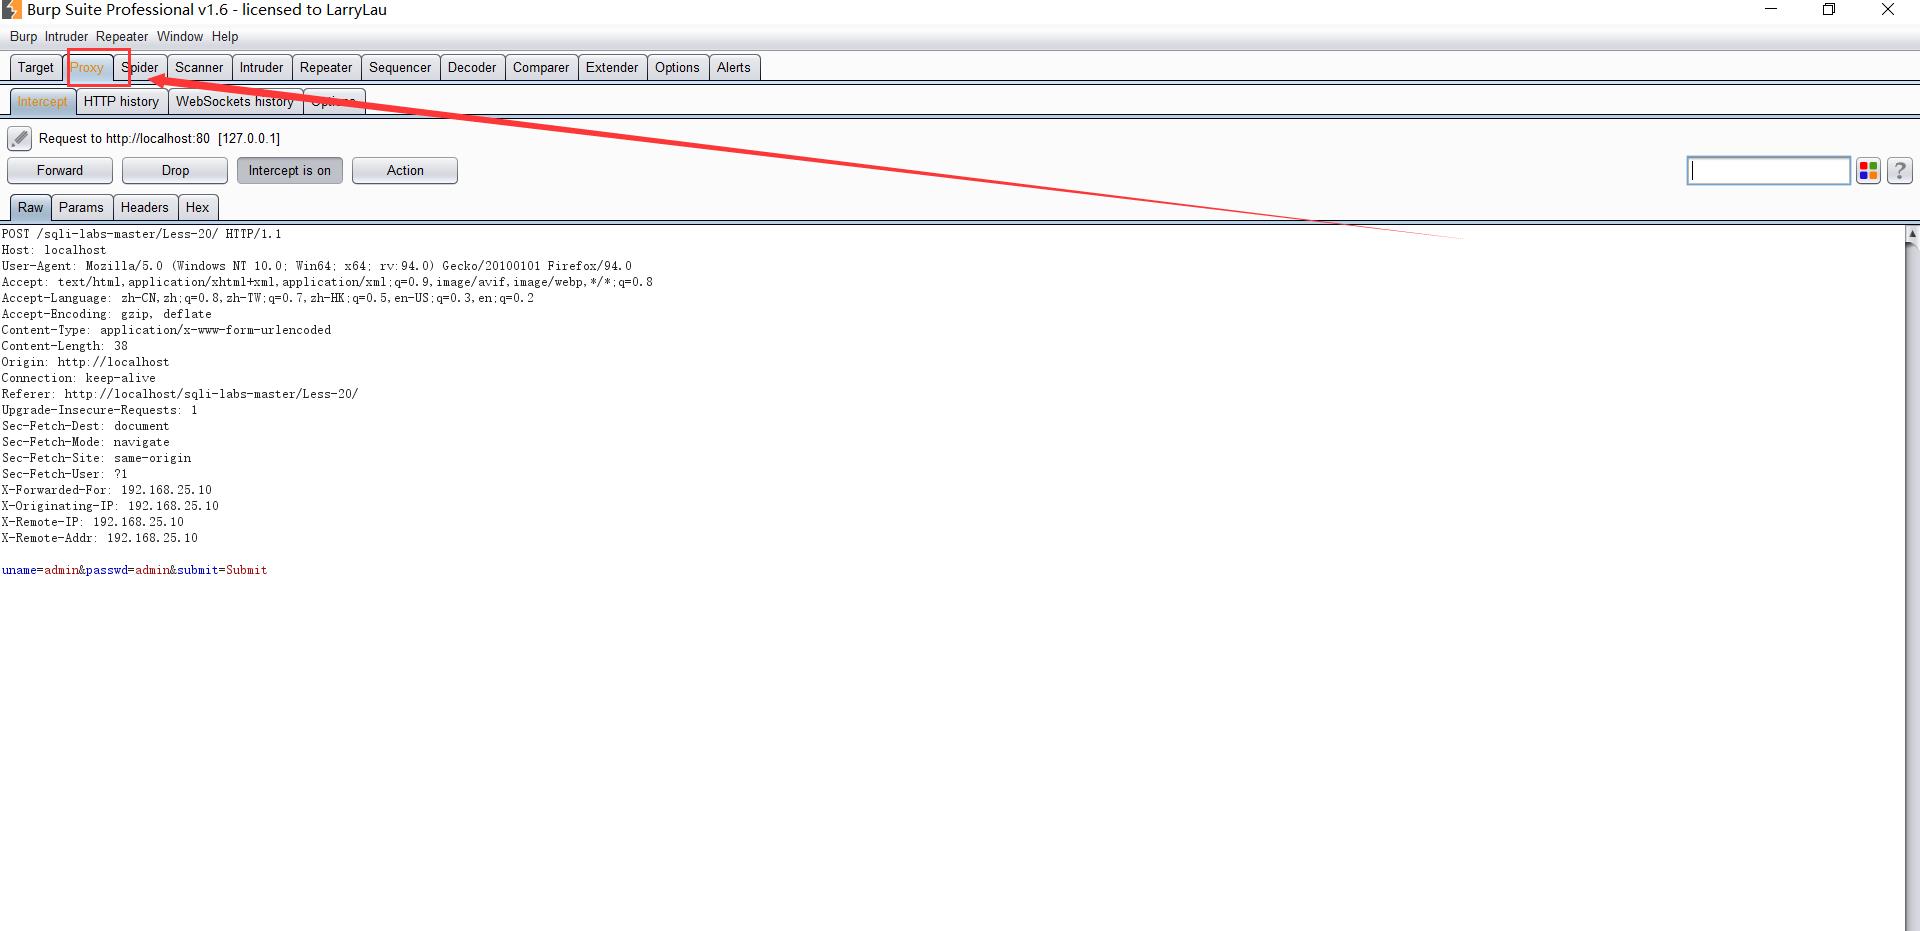
Task: Click the X-Forwarded-For header line
Action: click(107, 490)
